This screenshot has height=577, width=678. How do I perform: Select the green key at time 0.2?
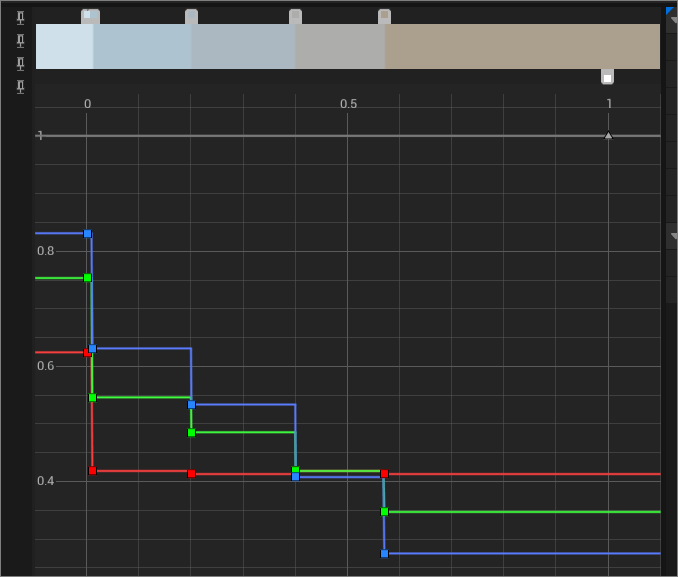pos(192,433)
